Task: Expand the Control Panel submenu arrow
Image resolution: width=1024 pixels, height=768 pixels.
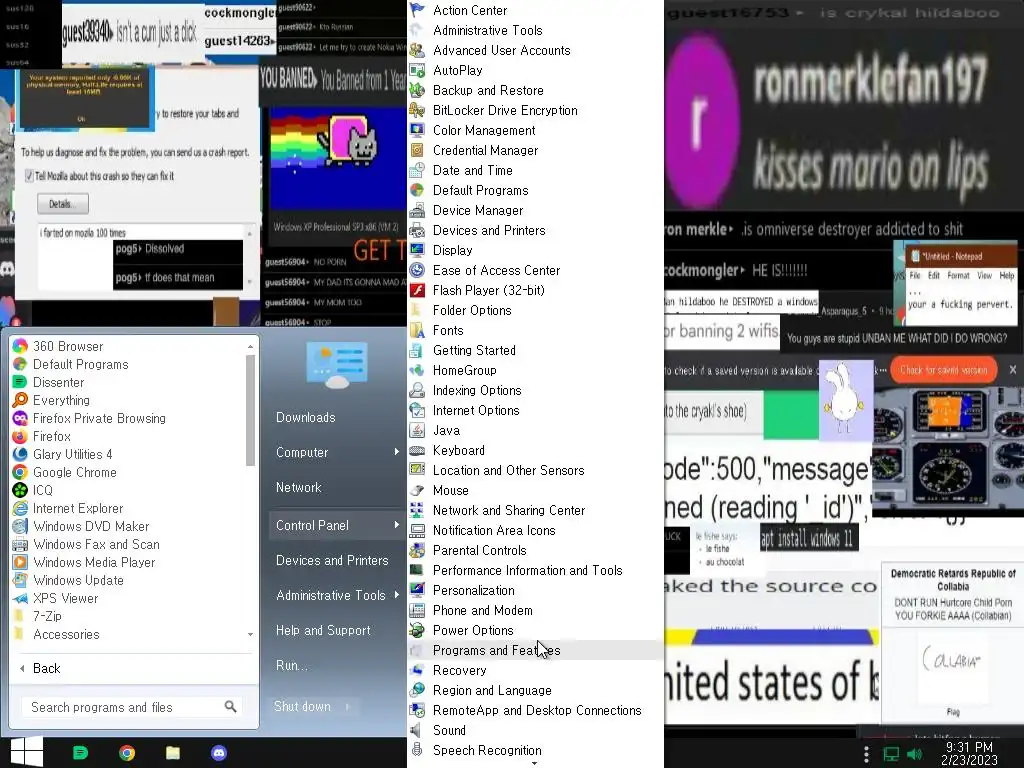Action: 396,525
